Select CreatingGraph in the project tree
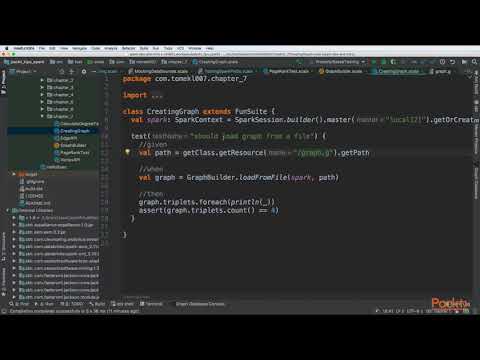Screen dimensions: 480x360 (72, 131)
